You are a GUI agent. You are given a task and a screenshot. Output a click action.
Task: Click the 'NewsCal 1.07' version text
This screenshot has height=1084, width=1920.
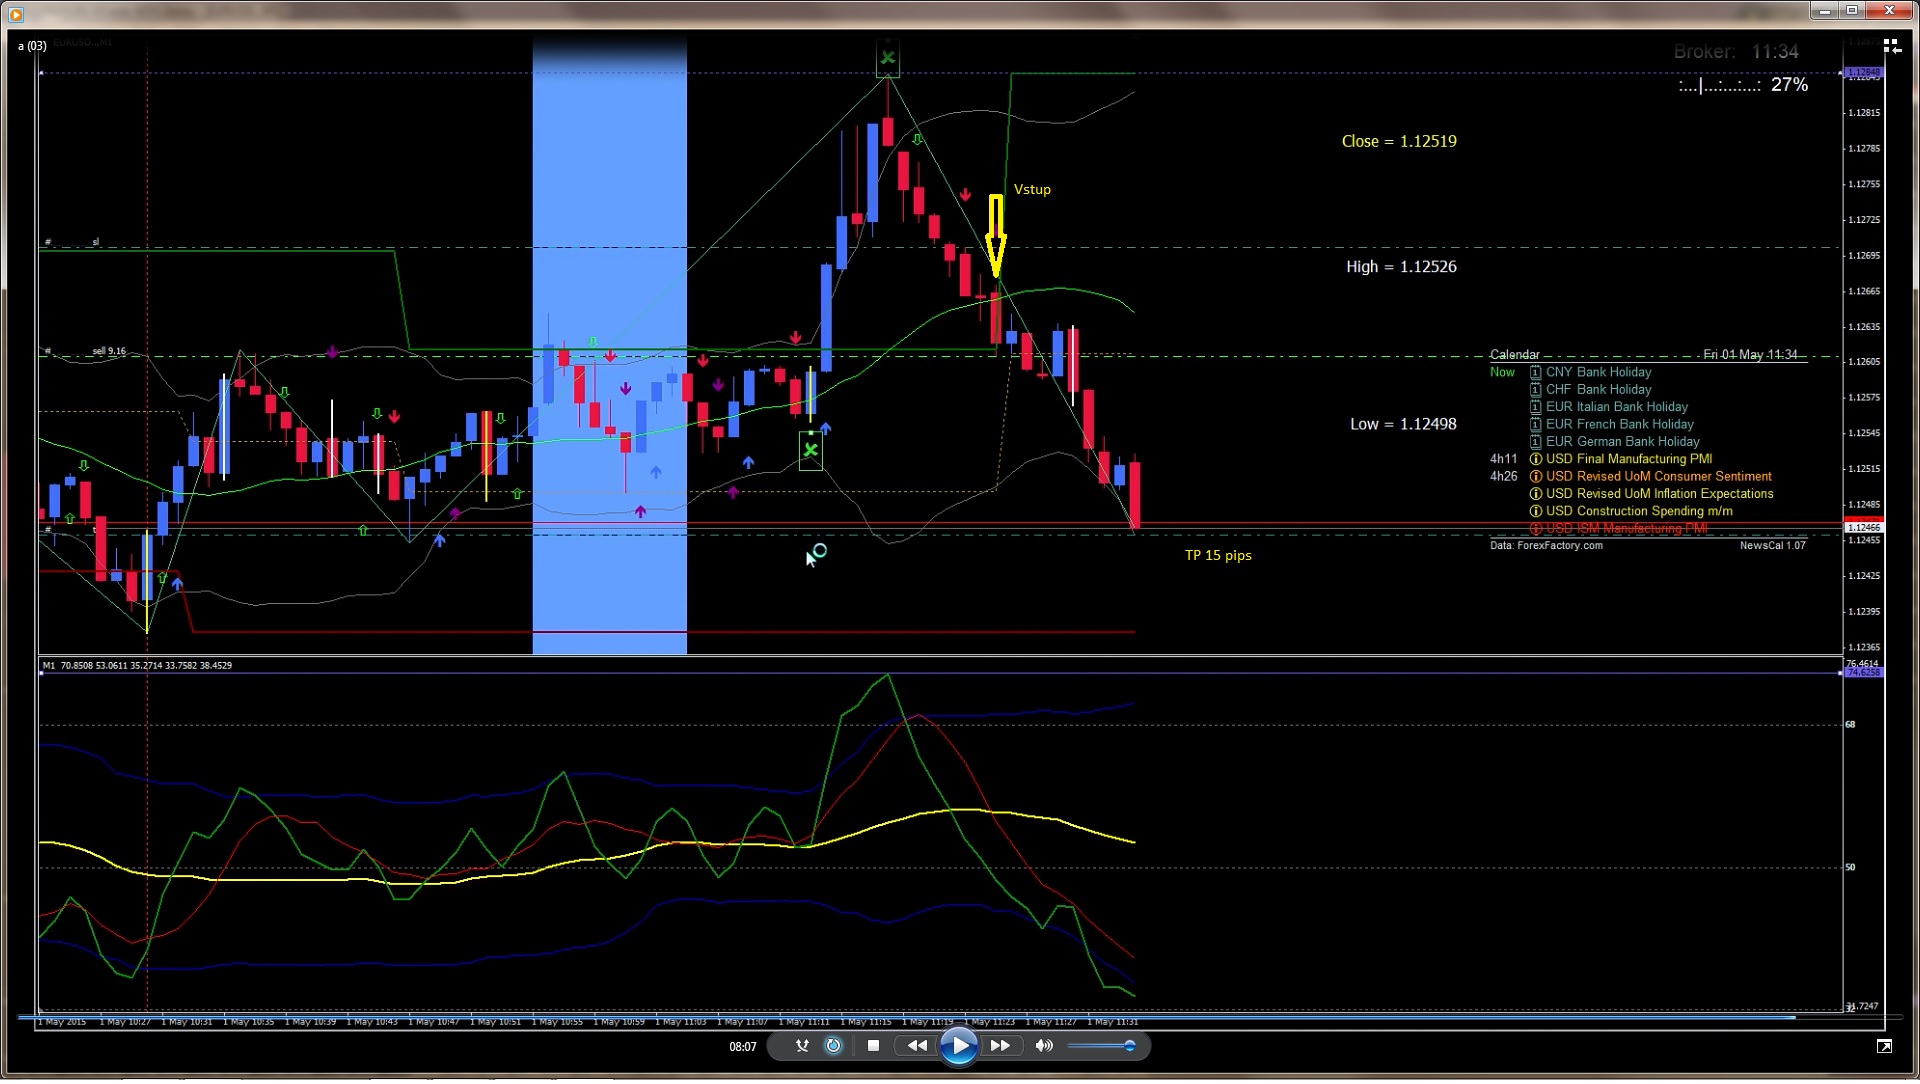(x=1772, y=546)
